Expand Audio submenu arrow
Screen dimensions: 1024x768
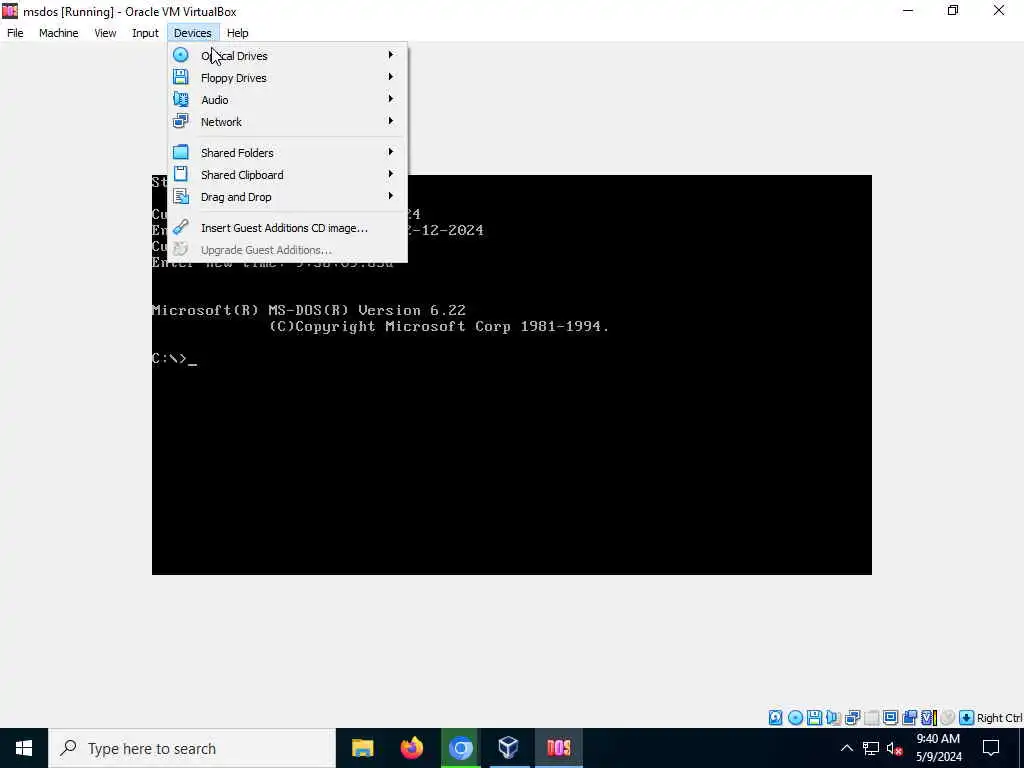pyautogui.click(x=391, y=99)
